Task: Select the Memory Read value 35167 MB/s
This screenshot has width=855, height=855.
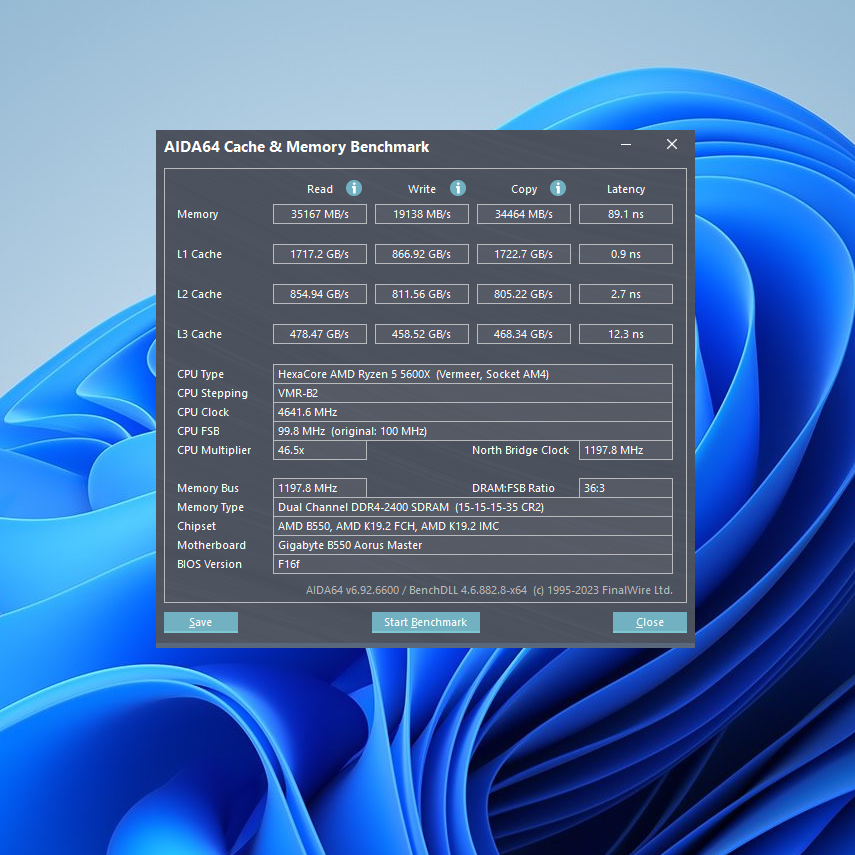Action: (320, 214)
